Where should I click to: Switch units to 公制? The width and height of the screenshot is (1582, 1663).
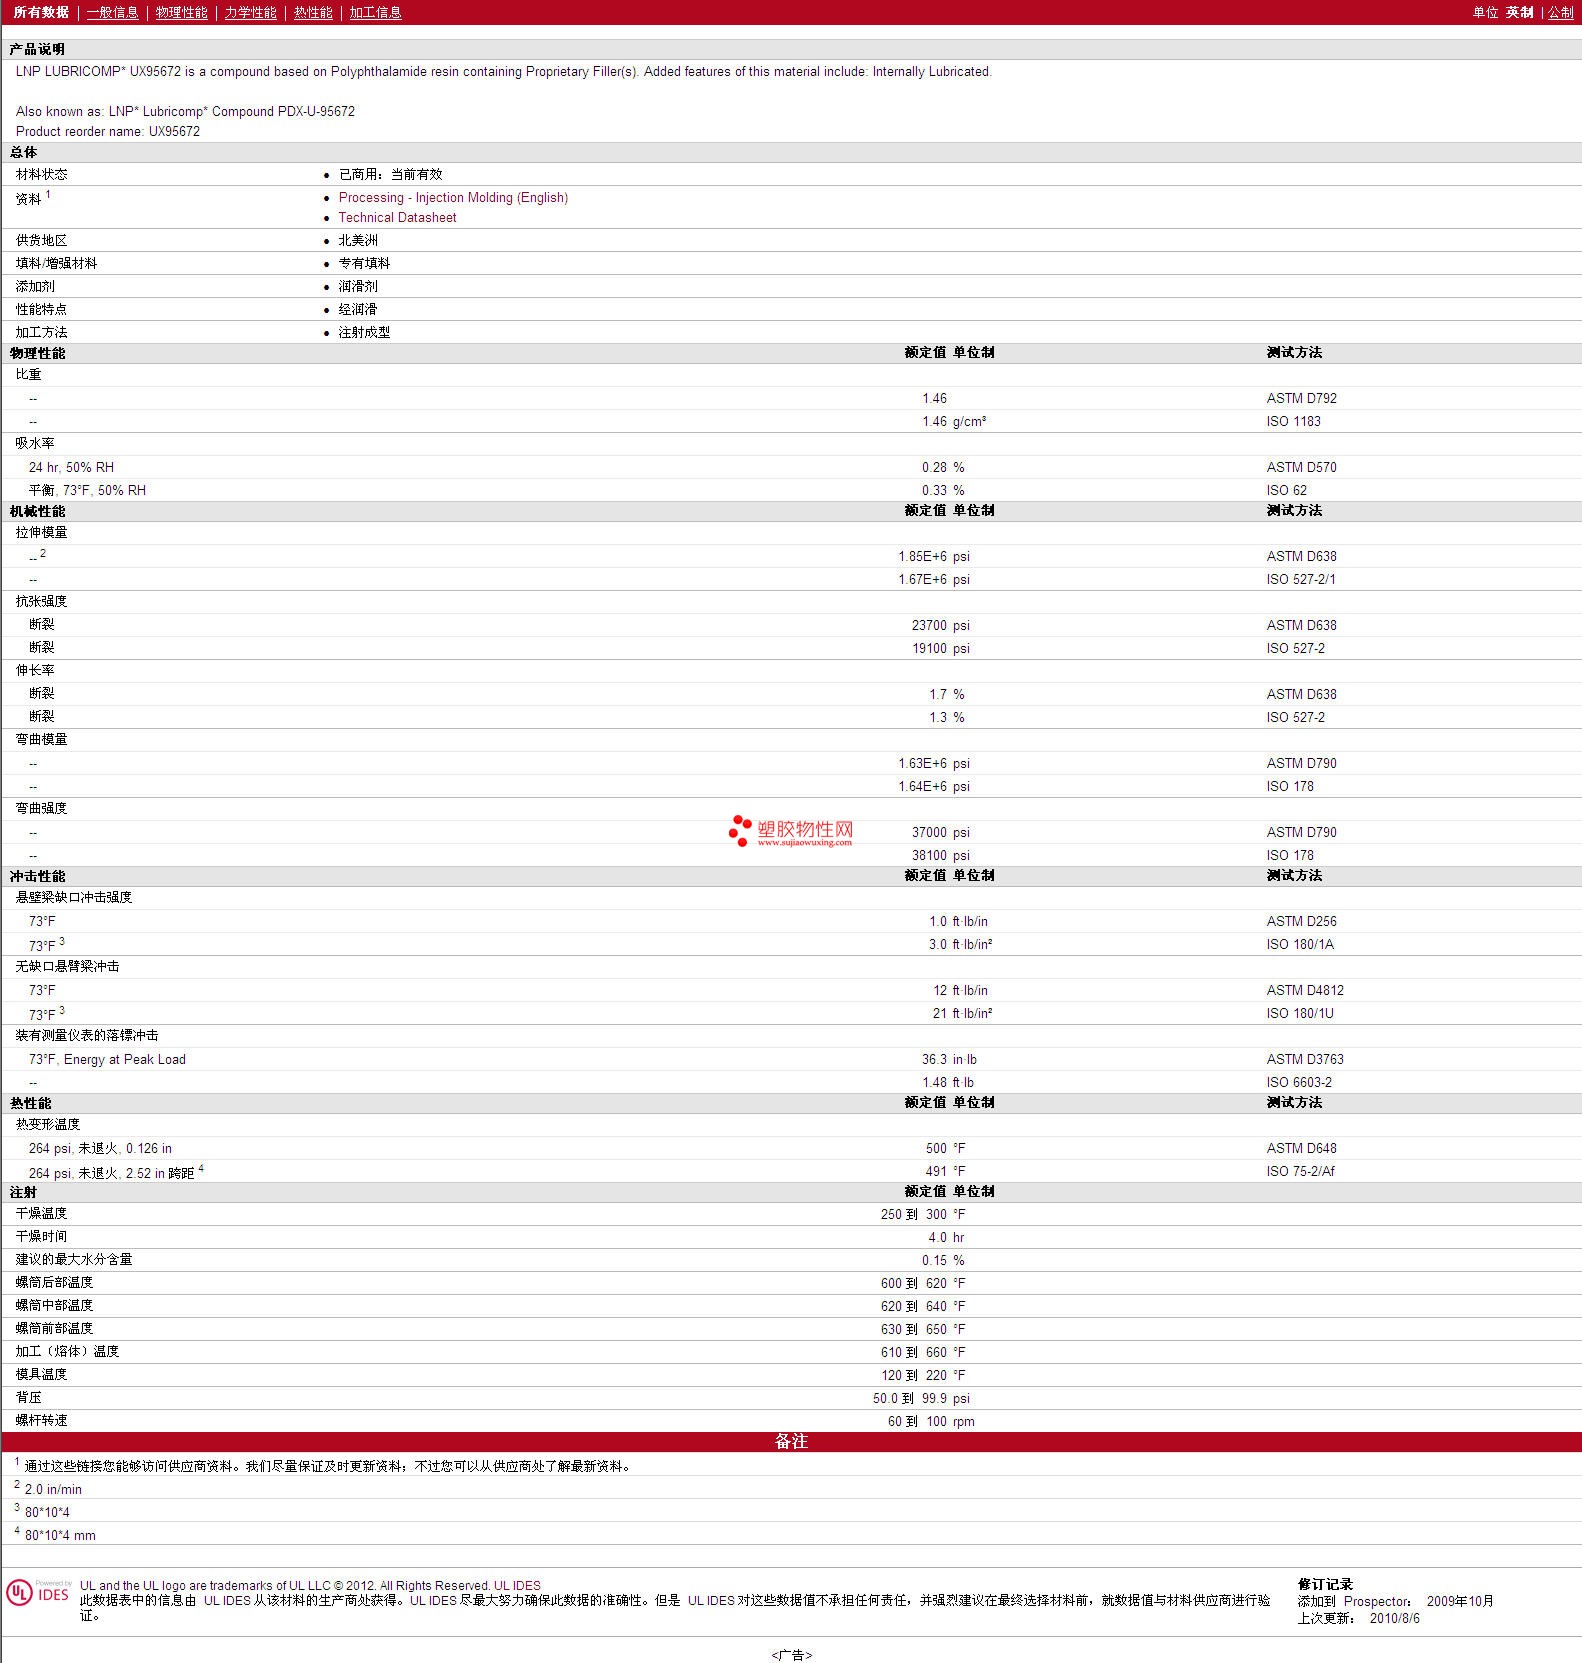tap(1561, 12)
